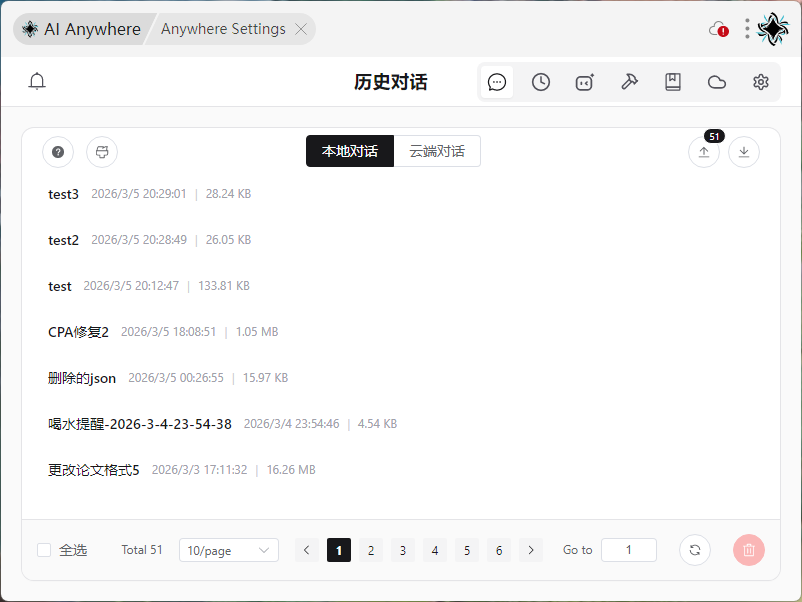
Task: Click the upload button with 51 badge
Action: [x=704, y=152]
